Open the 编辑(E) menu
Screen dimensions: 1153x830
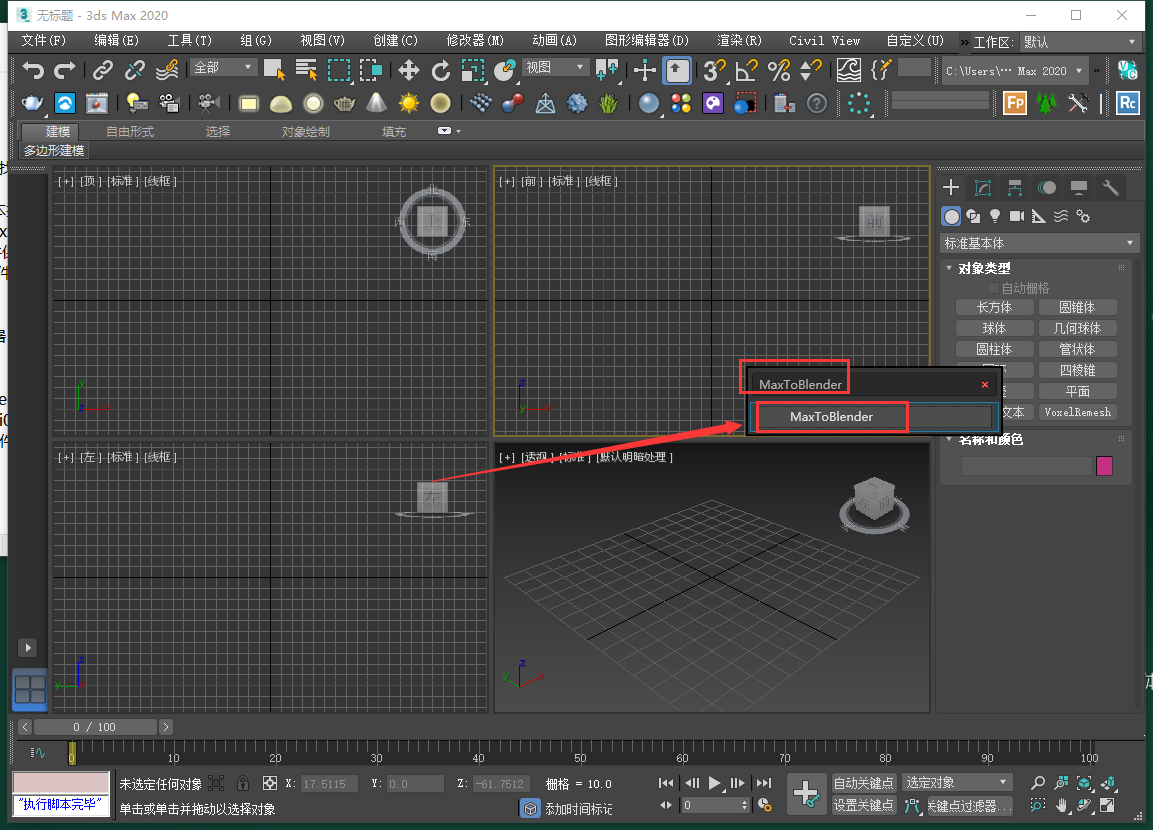(116, 40)
